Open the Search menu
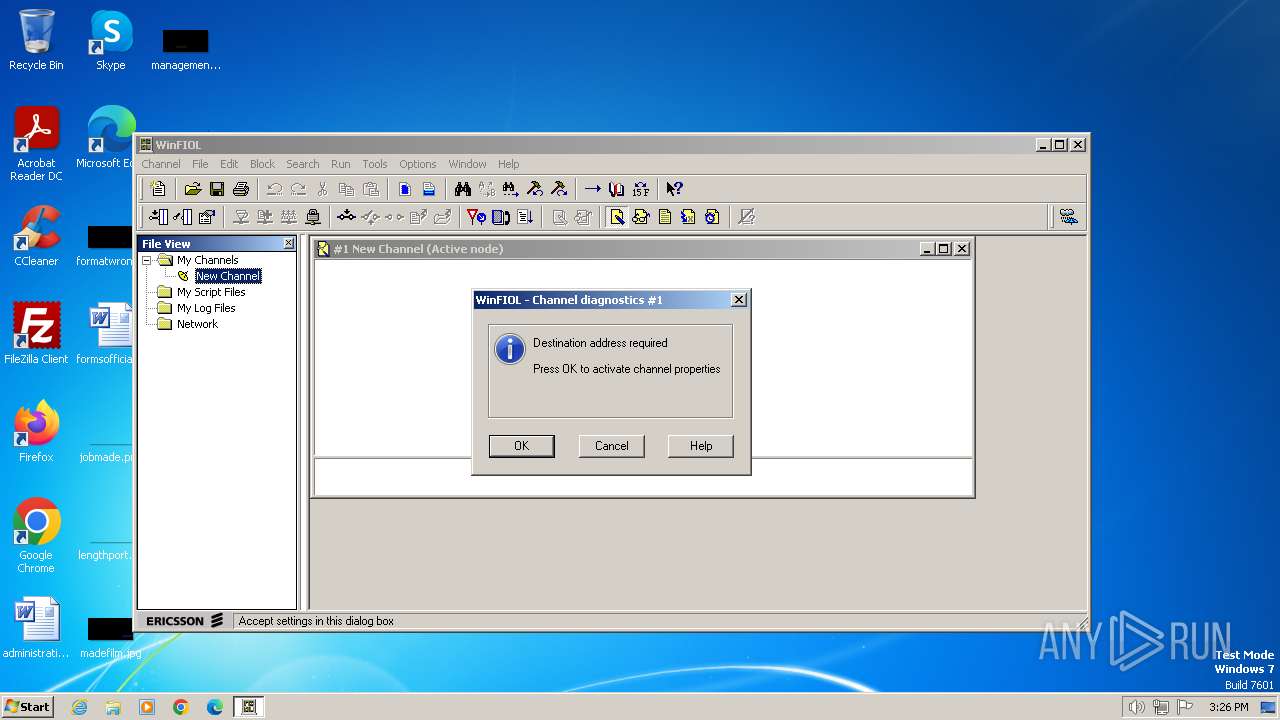 [x=302, y=164]
